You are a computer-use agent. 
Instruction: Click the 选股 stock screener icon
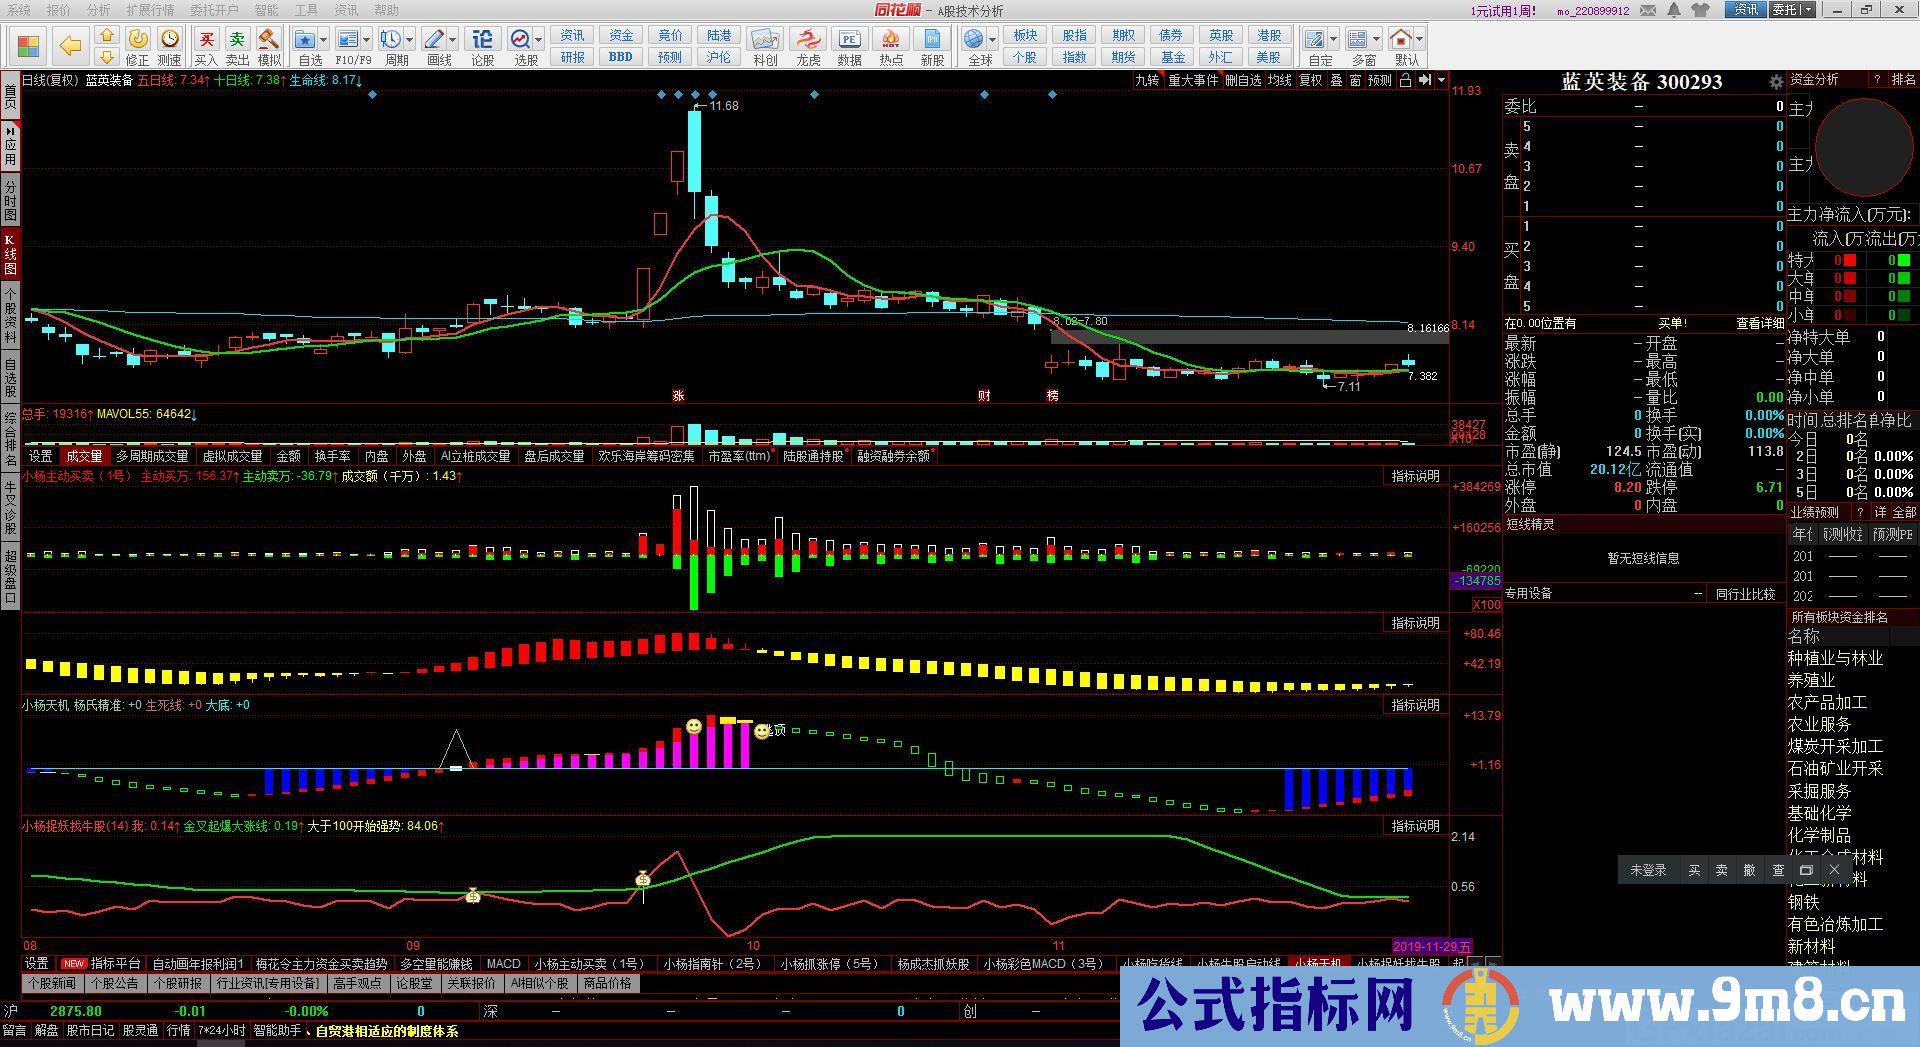coord(520,39)
